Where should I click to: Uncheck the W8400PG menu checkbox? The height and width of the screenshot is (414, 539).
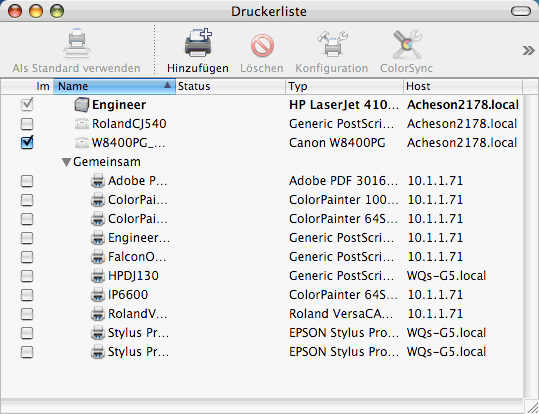click(x=27, y=142)
